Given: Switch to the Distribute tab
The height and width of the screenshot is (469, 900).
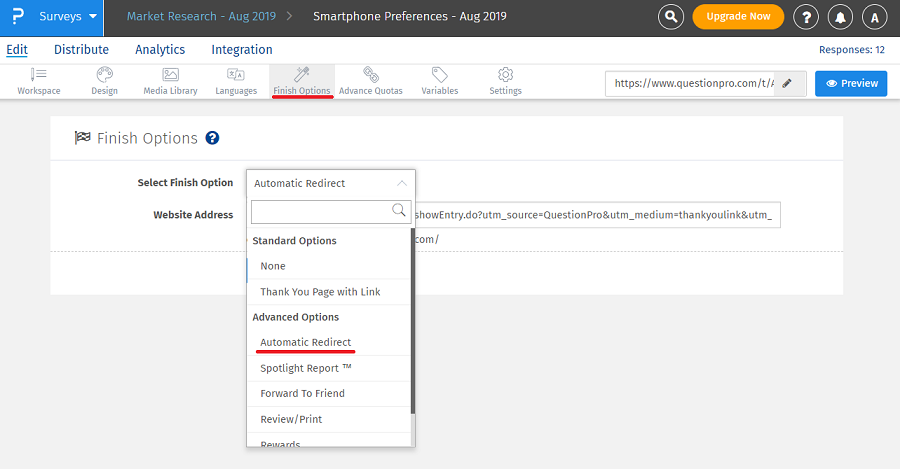Looking at the screenshot, I should [81, 50].
